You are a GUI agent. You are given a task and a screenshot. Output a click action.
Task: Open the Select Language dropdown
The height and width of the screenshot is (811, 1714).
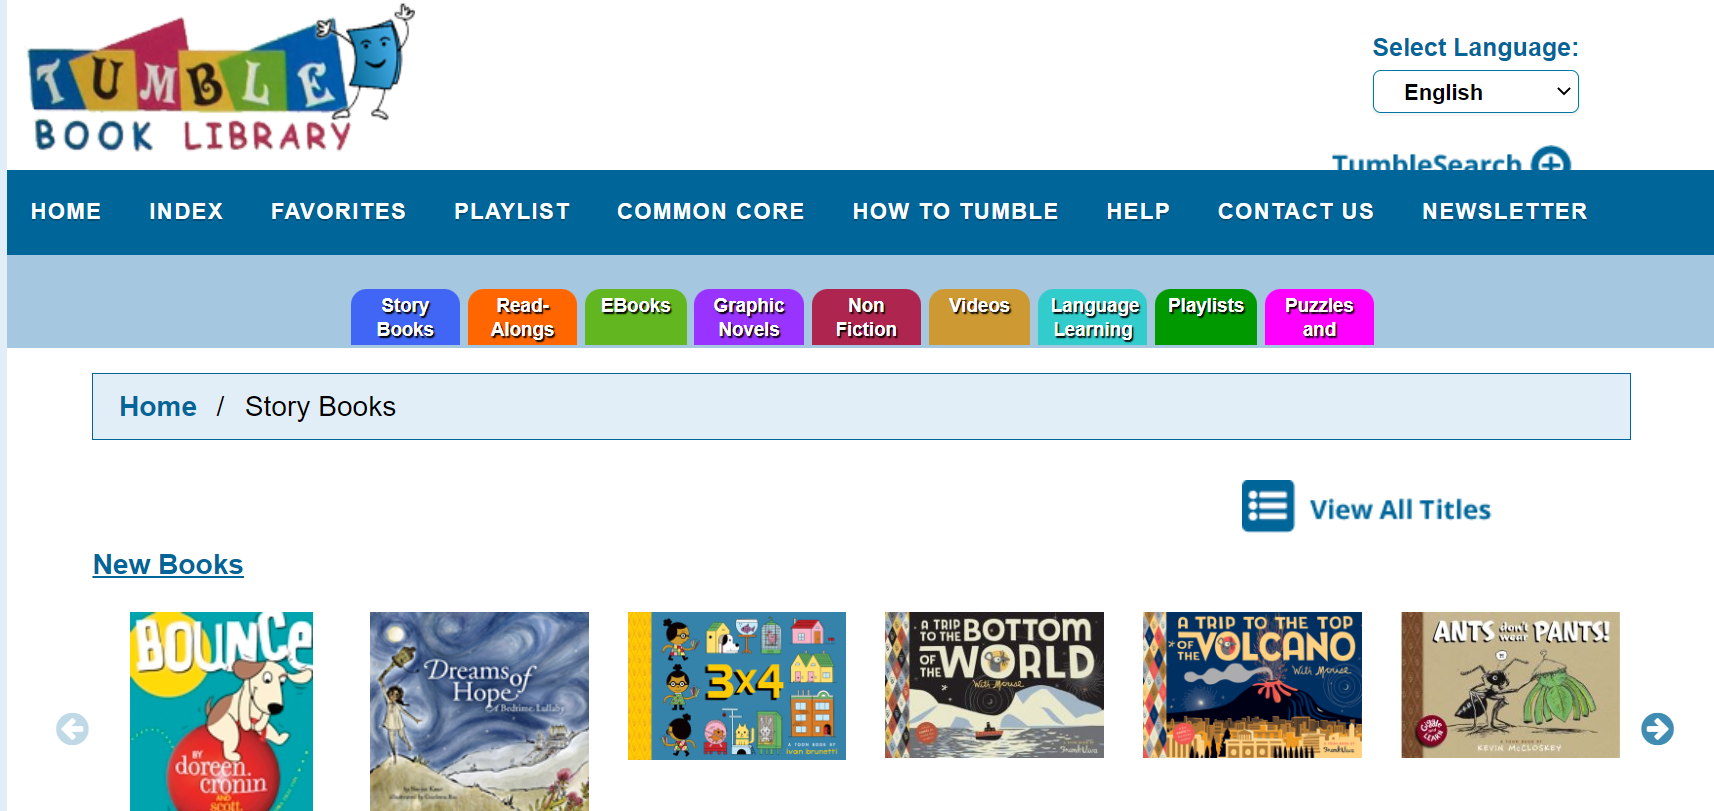click(1475, 92)
